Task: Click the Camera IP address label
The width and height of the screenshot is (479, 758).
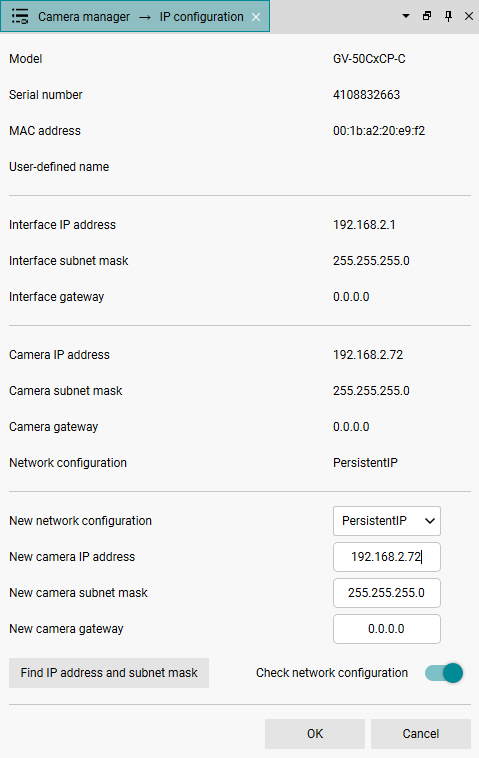Action: (59, 355)
